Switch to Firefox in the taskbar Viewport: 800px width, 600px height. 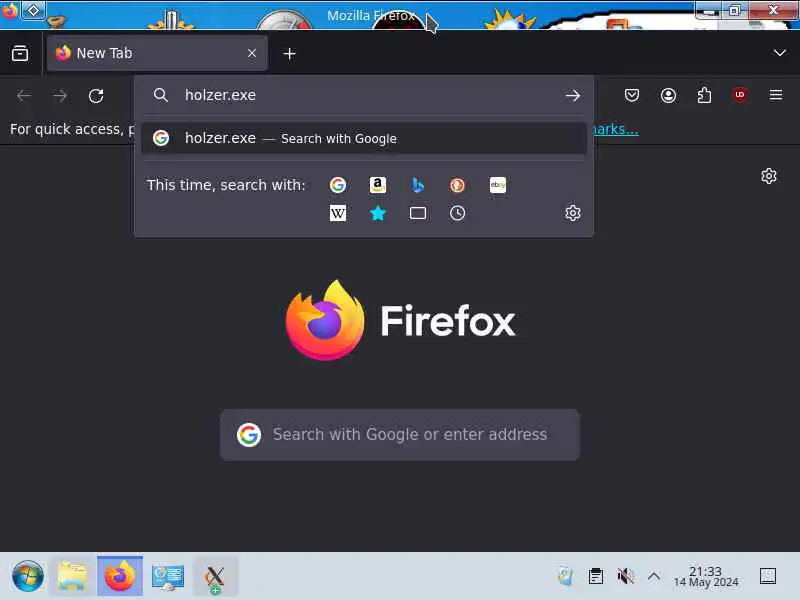120,577
